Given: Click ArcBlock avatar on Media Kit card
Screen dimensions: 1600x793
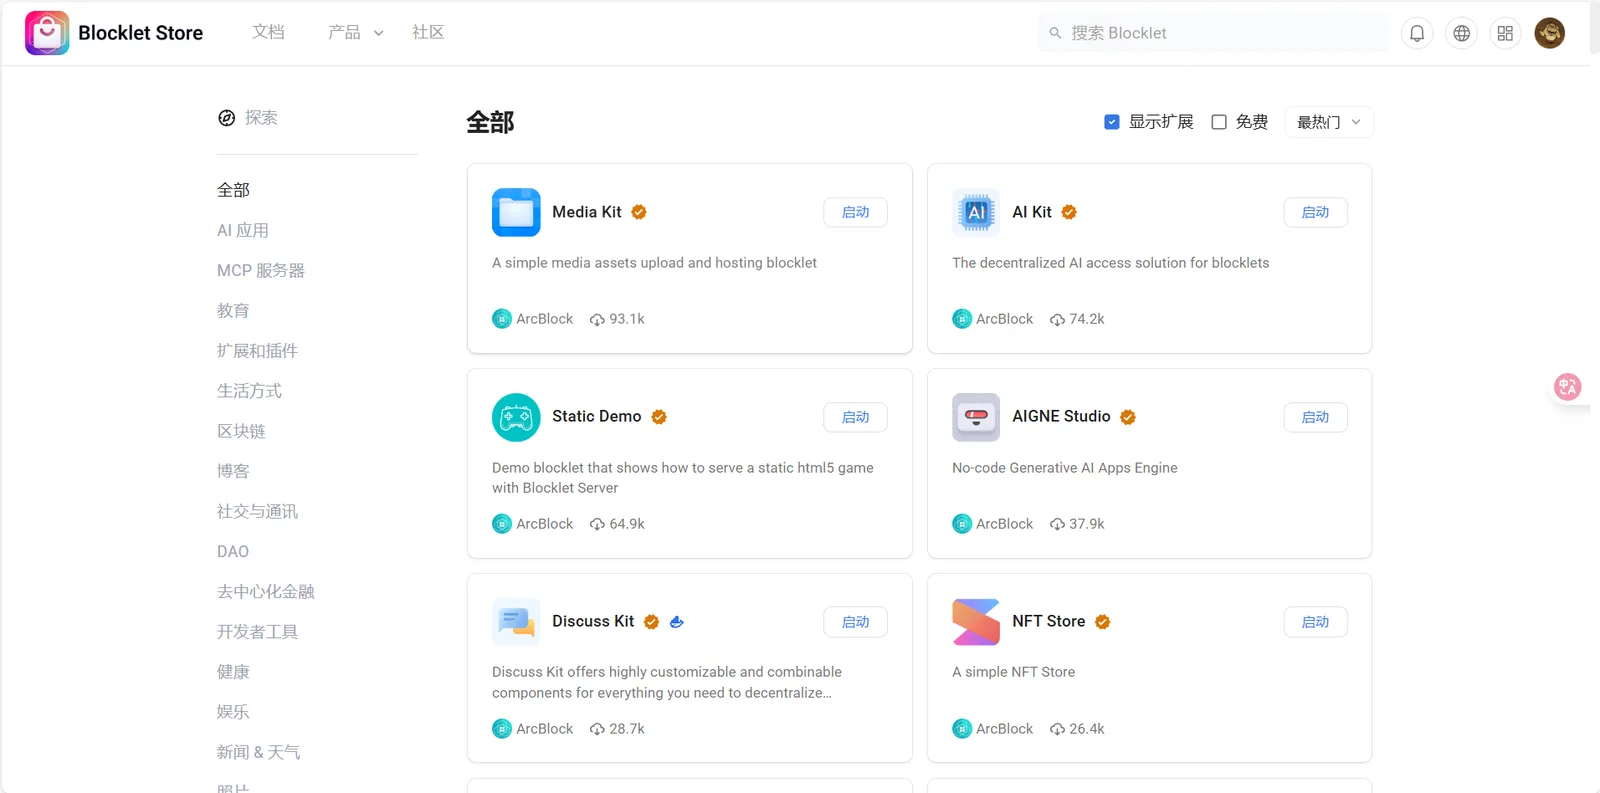Looking at the screenshot, I should [502, 319].
